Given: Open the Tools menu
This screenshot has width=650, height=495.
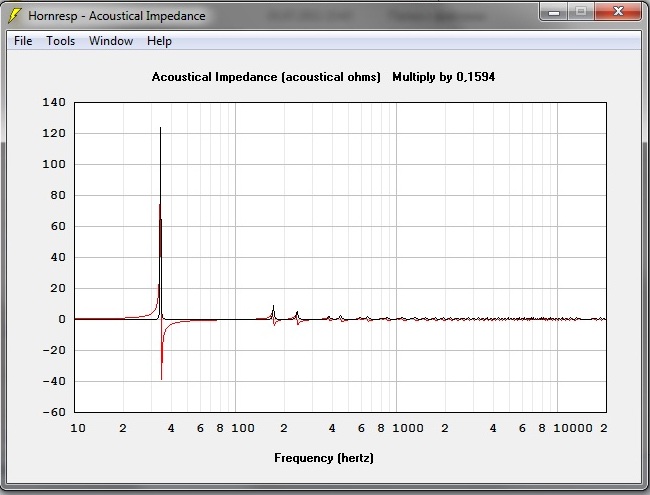Looking at the screenshot, I should pos(61,41).
